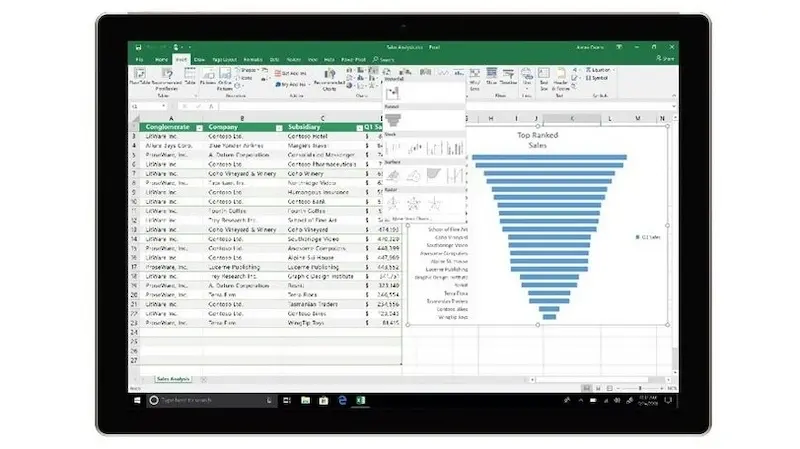Select the Sales Analysis sheet tab
The width and height of the screenshot is (800, 449).
173,379
